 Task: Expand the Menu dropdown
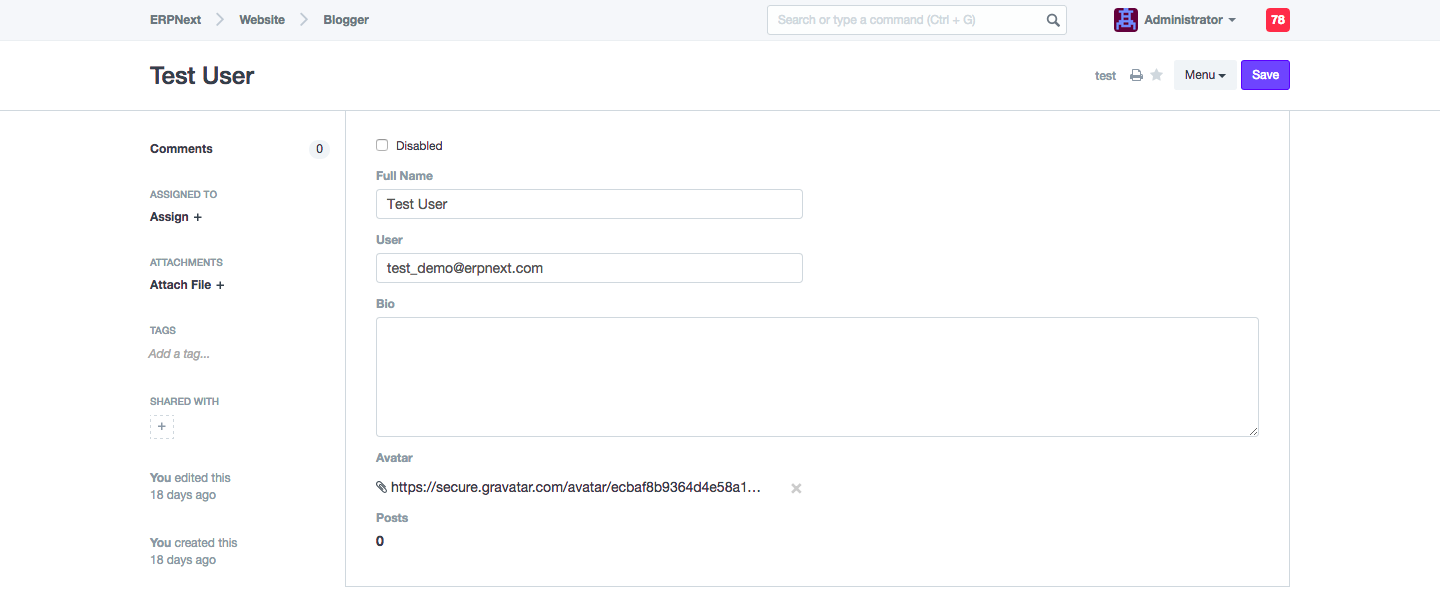tap(1205, 75)
